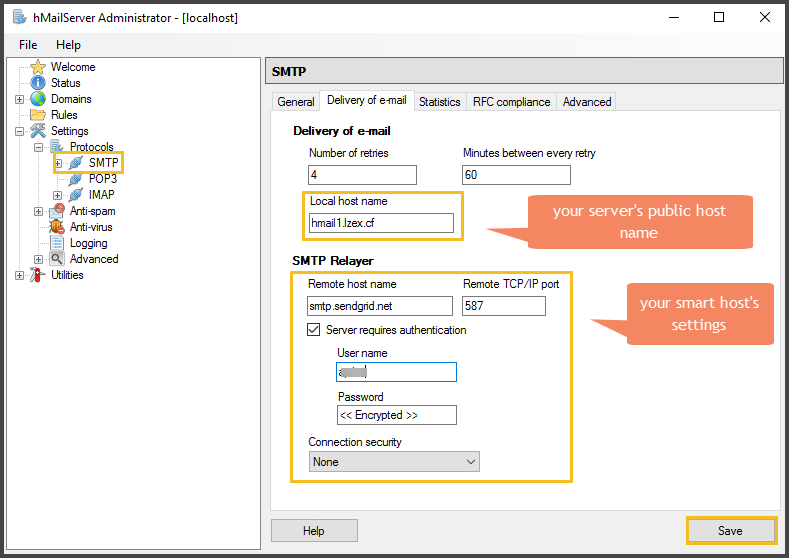This screenshot has width=789, height=558.
Task: Click the Domains globe icon
Action: click(x=38, y=99)
